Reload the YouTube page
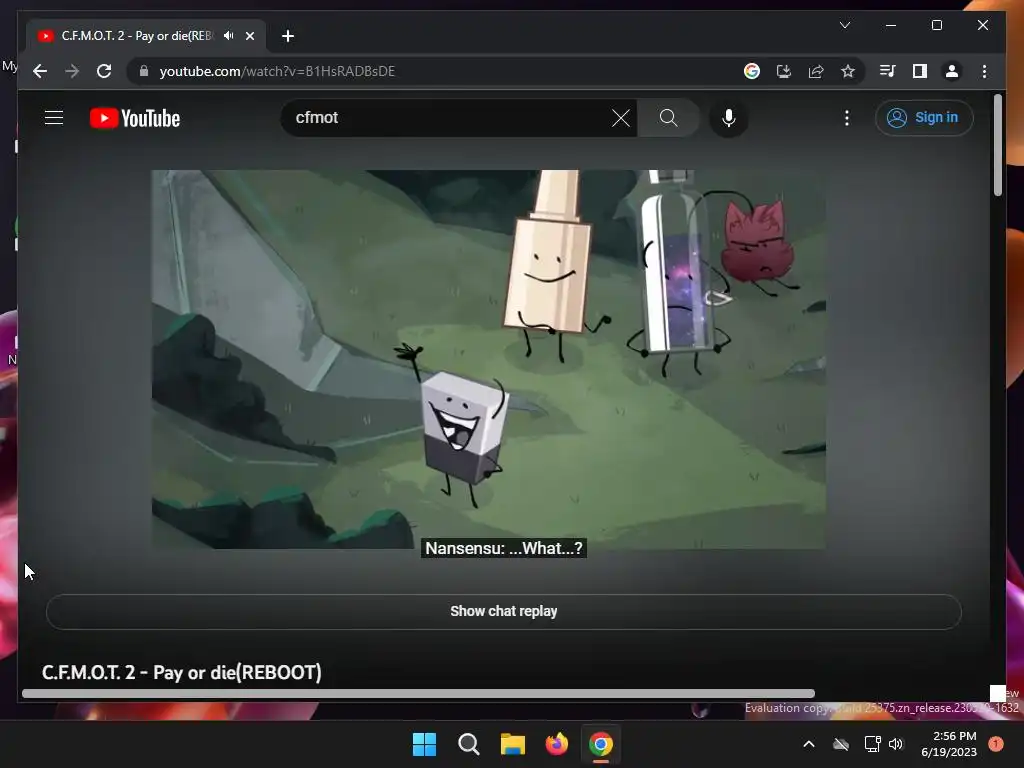Image resolution: width=1024 pixels, height=768 pixels. point(104,71)
